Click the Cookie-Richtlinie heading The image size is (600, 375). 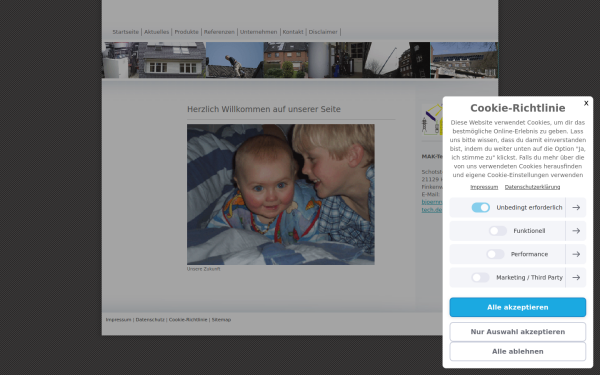[x=517, y=108]
